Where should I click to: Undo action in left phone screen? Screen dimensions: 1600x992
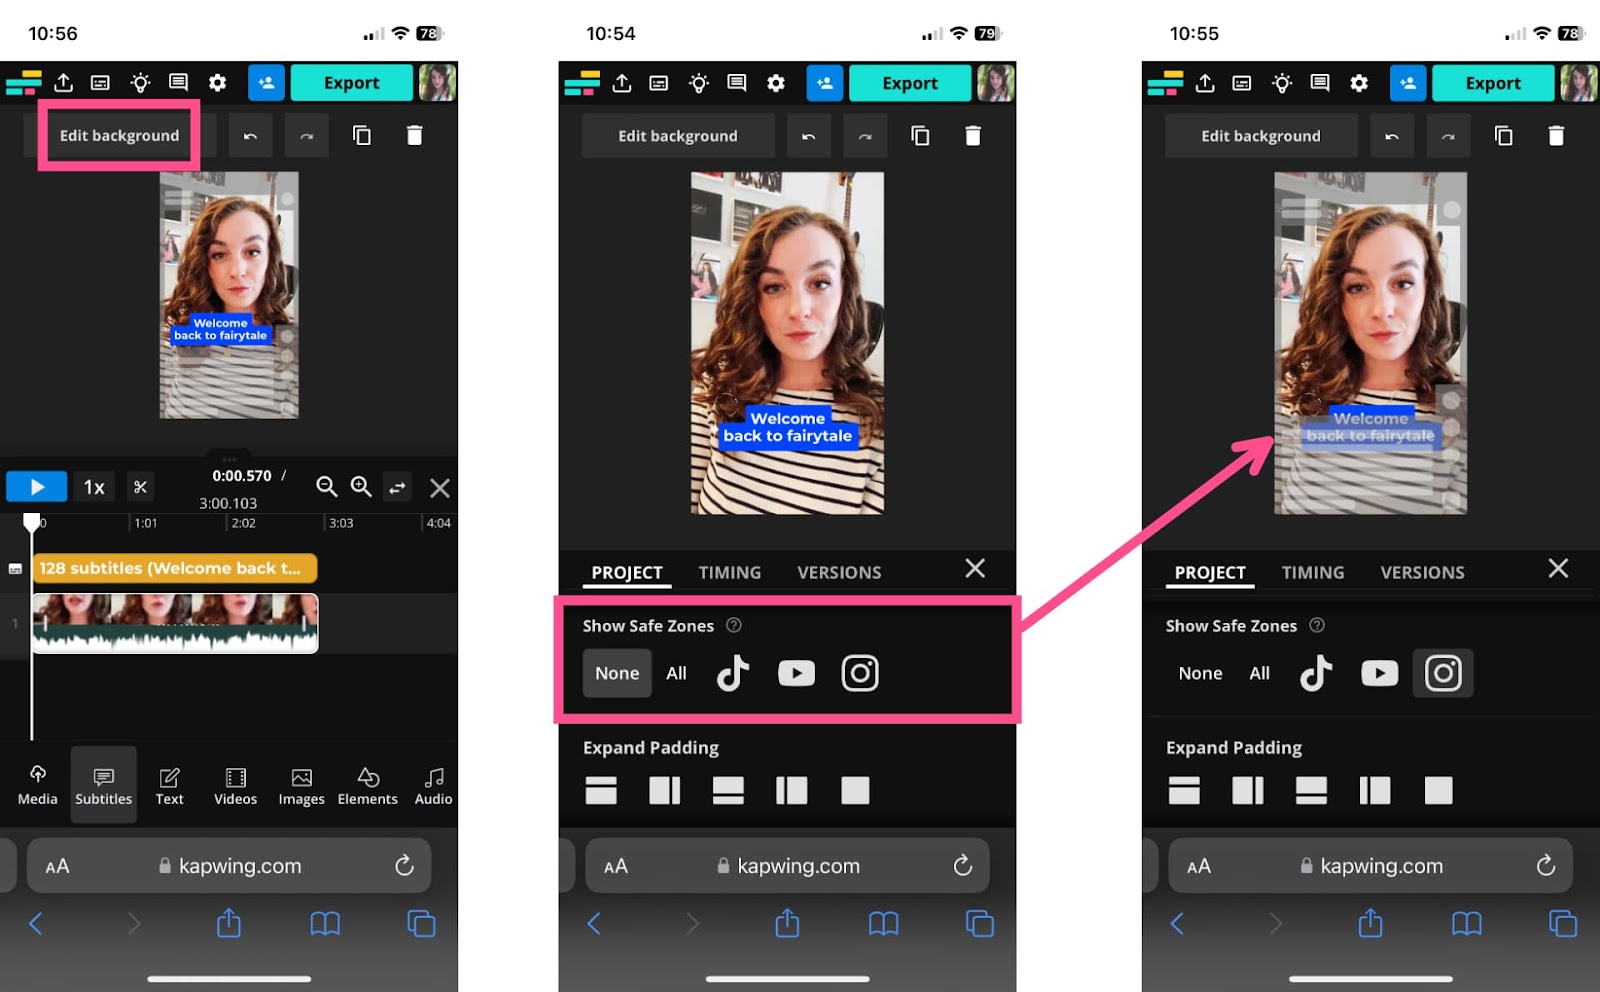point(250,135)
